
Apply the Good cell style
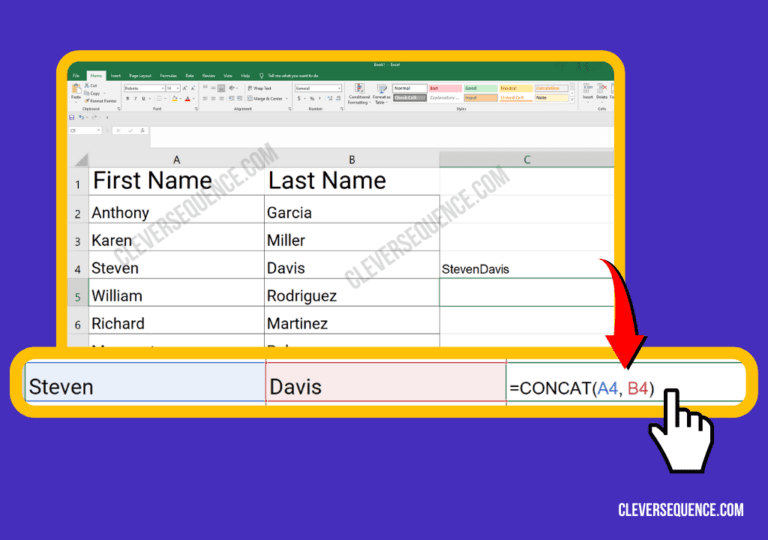[x=480, y=88]
